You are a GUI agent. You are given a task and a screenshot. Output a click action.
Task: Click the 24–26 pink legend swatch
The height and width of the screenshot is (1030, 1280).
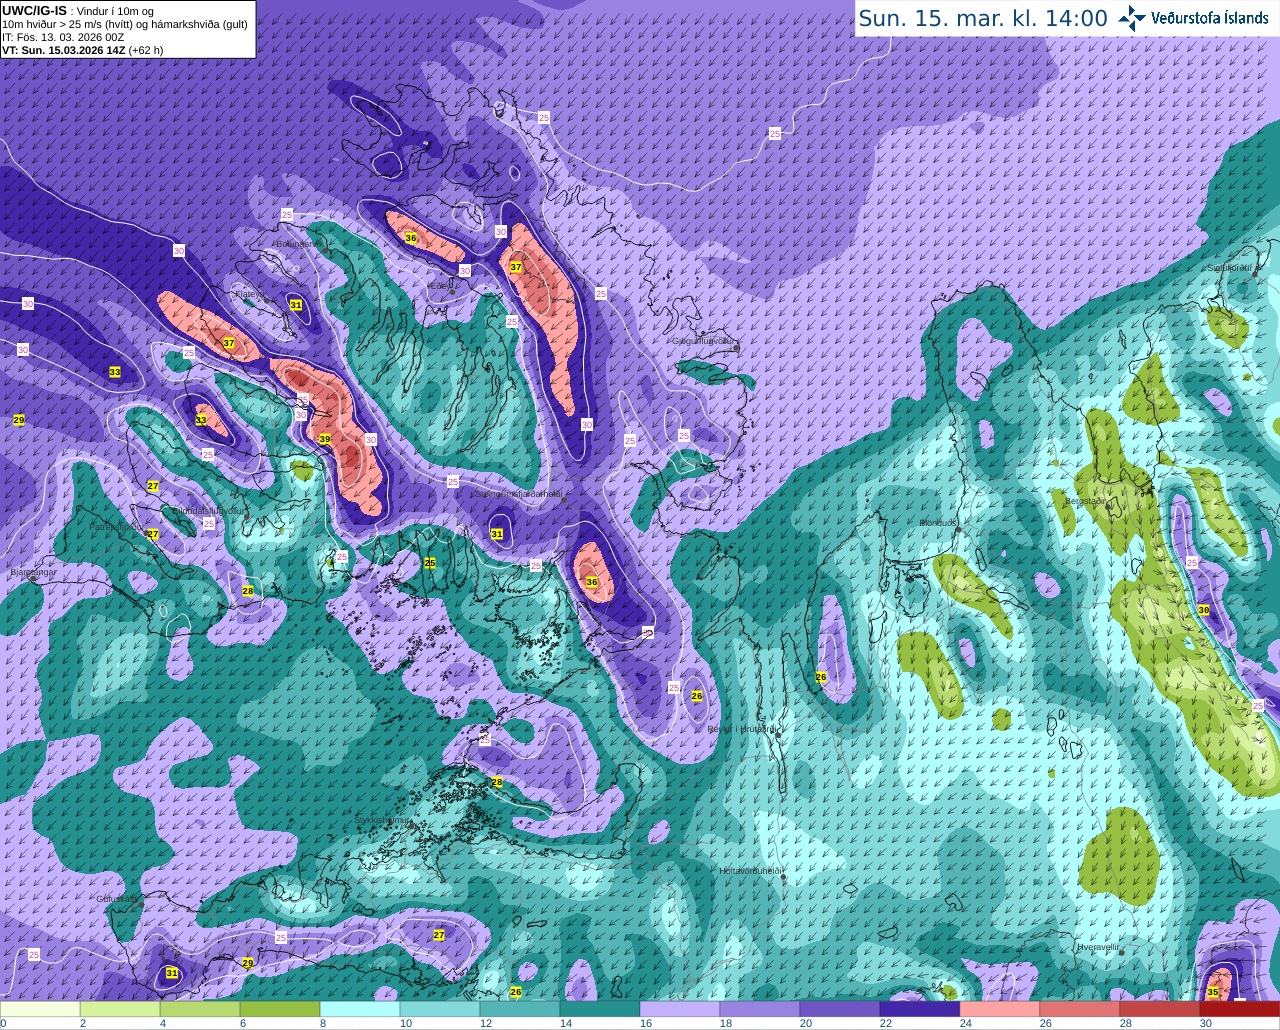pos(1000,1009)
